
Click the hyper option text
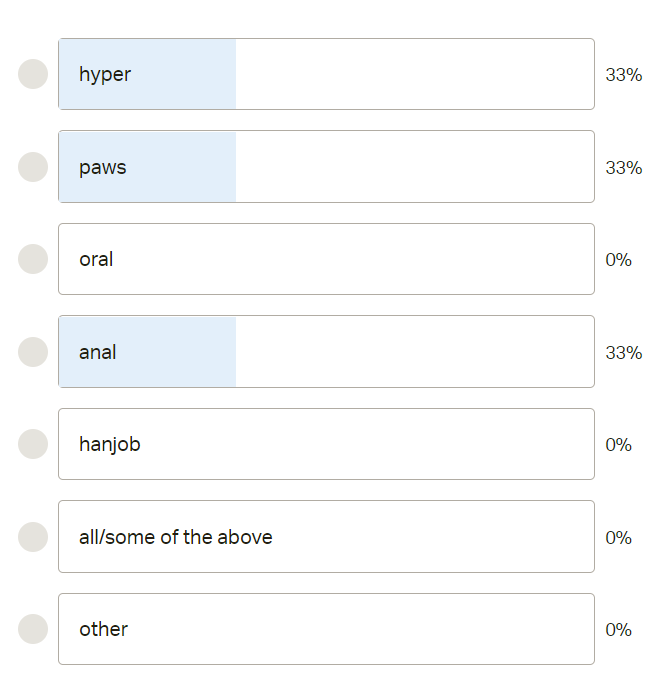[x=105, y=74]
